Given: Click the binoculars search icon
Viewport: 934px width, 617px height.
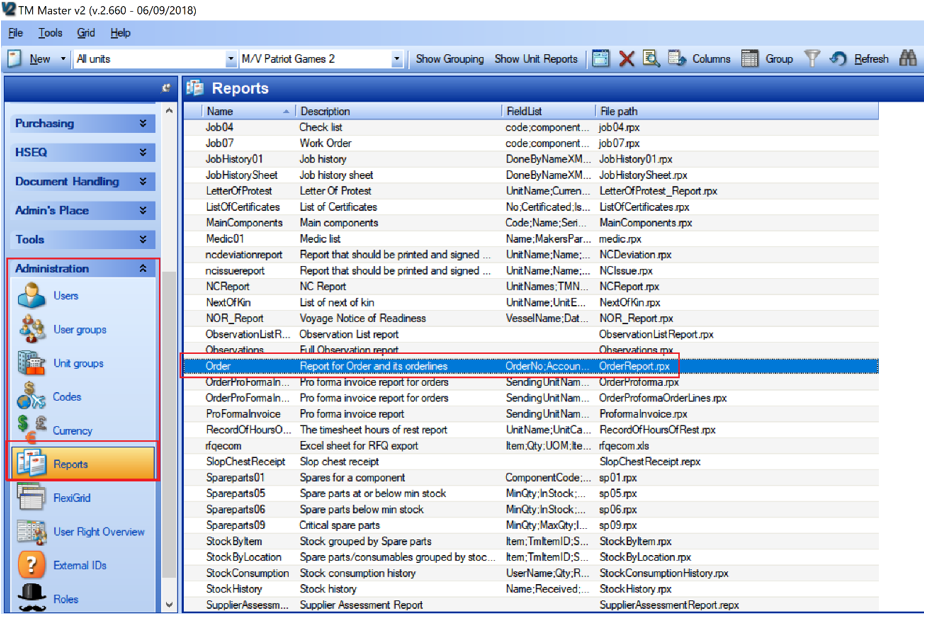Looking at the screenshot, I should pos(907,59).
